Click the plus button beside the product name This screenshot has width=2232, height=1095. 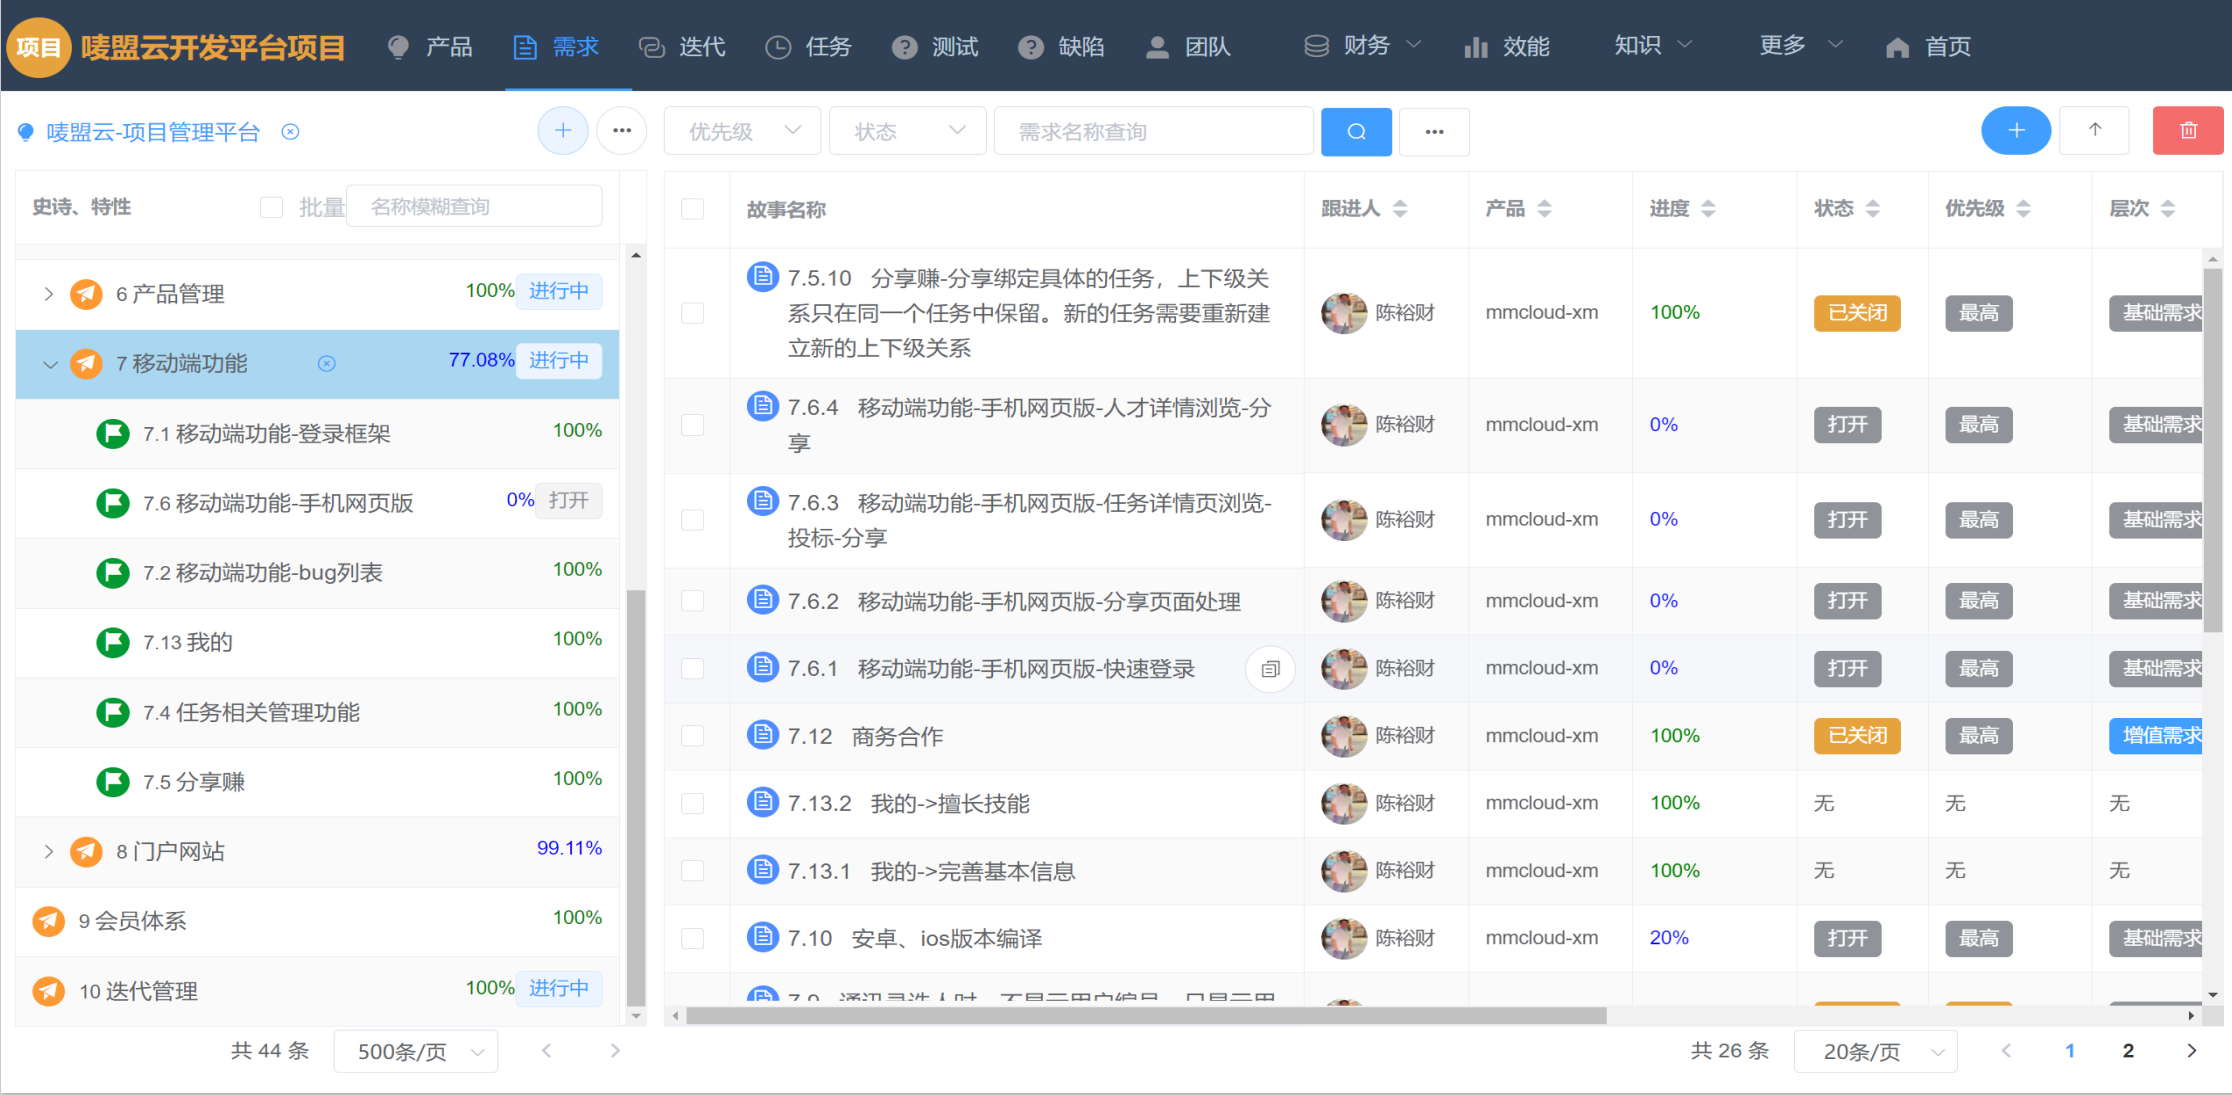point(563,131)
